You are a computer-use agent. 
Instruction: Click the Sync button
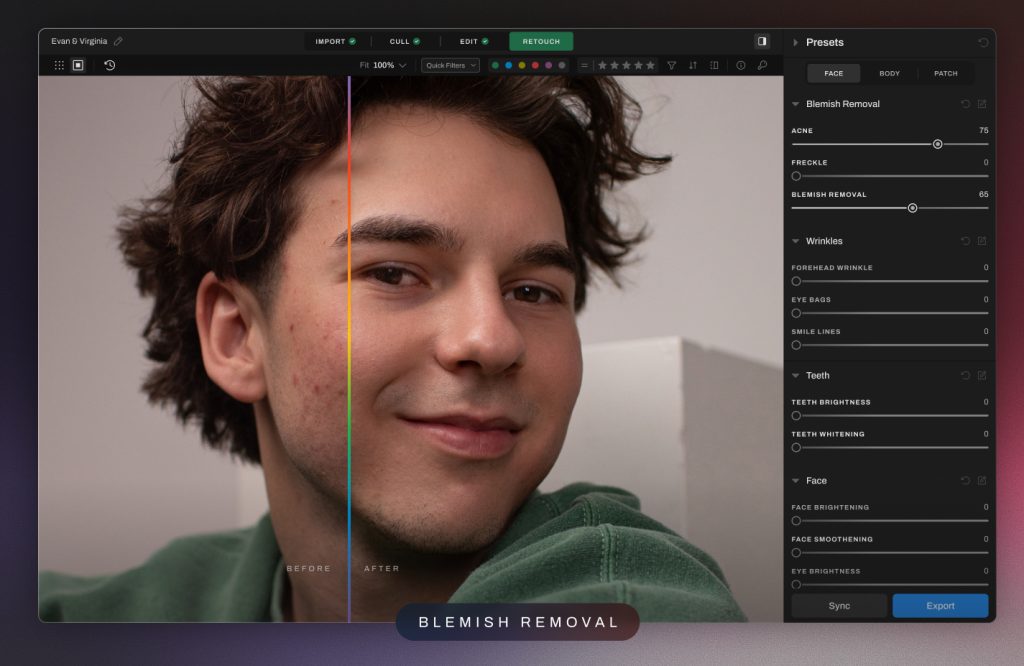point(839,606)
